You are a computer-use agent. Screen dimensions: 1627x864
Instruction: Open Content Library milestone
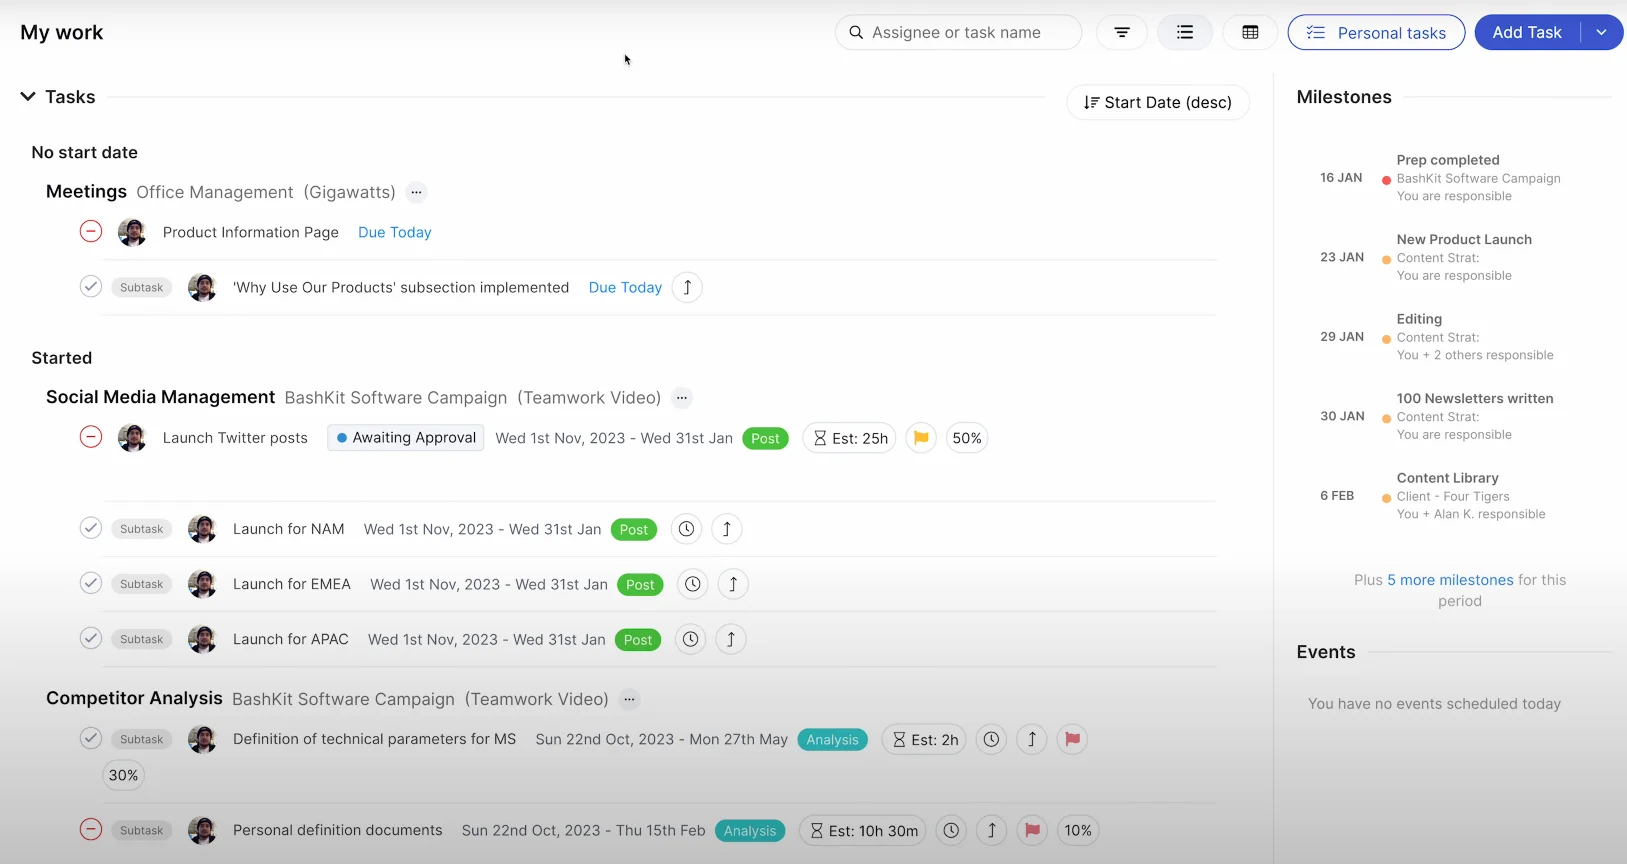[x=1447, y=478]
